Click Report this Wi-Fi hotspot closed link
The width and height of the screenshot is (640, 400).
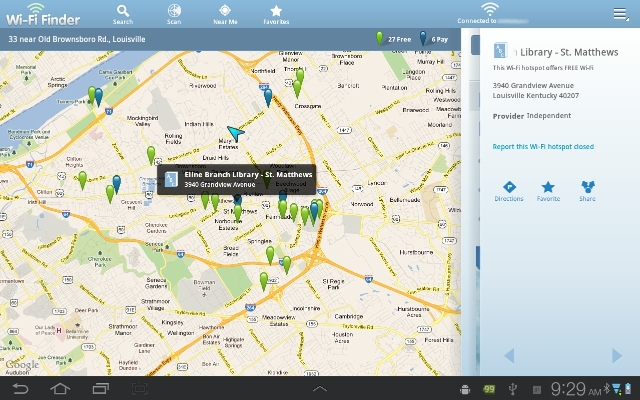(x=543, y=147)
